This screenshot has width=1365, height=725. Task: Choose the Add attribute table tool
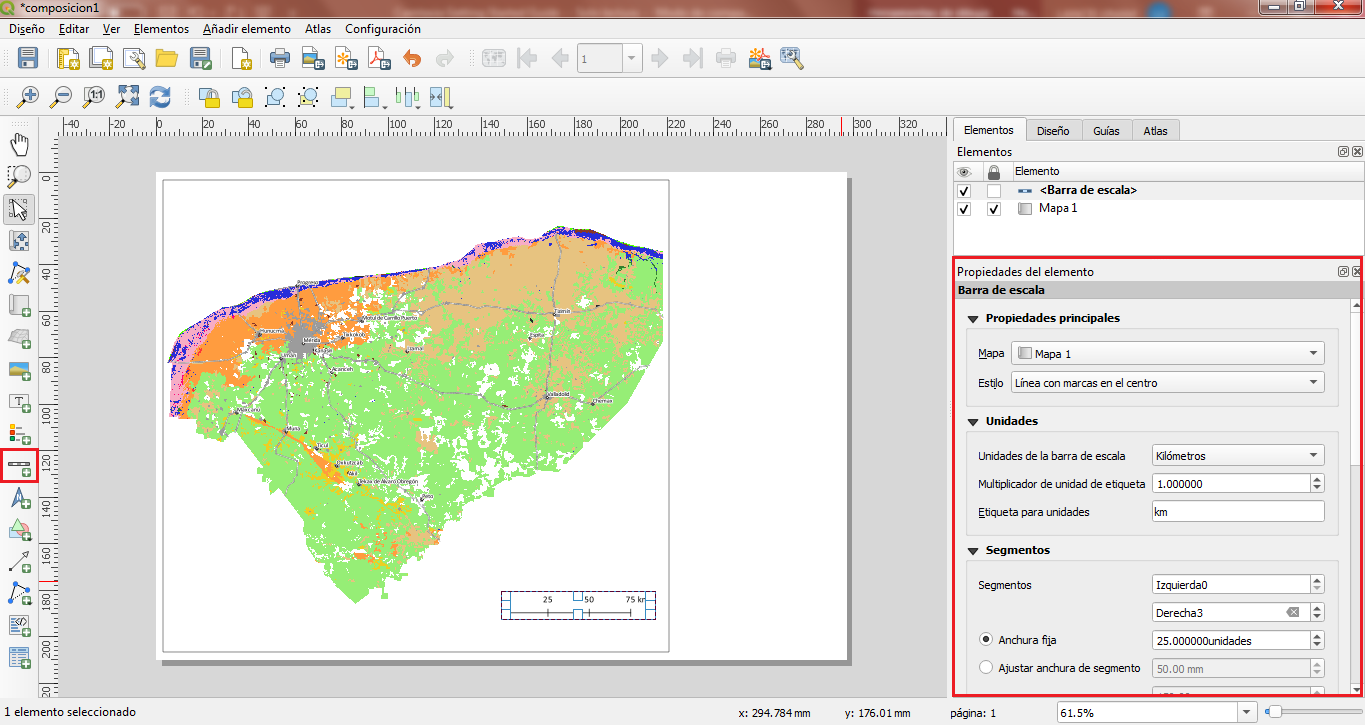[19, 657]
